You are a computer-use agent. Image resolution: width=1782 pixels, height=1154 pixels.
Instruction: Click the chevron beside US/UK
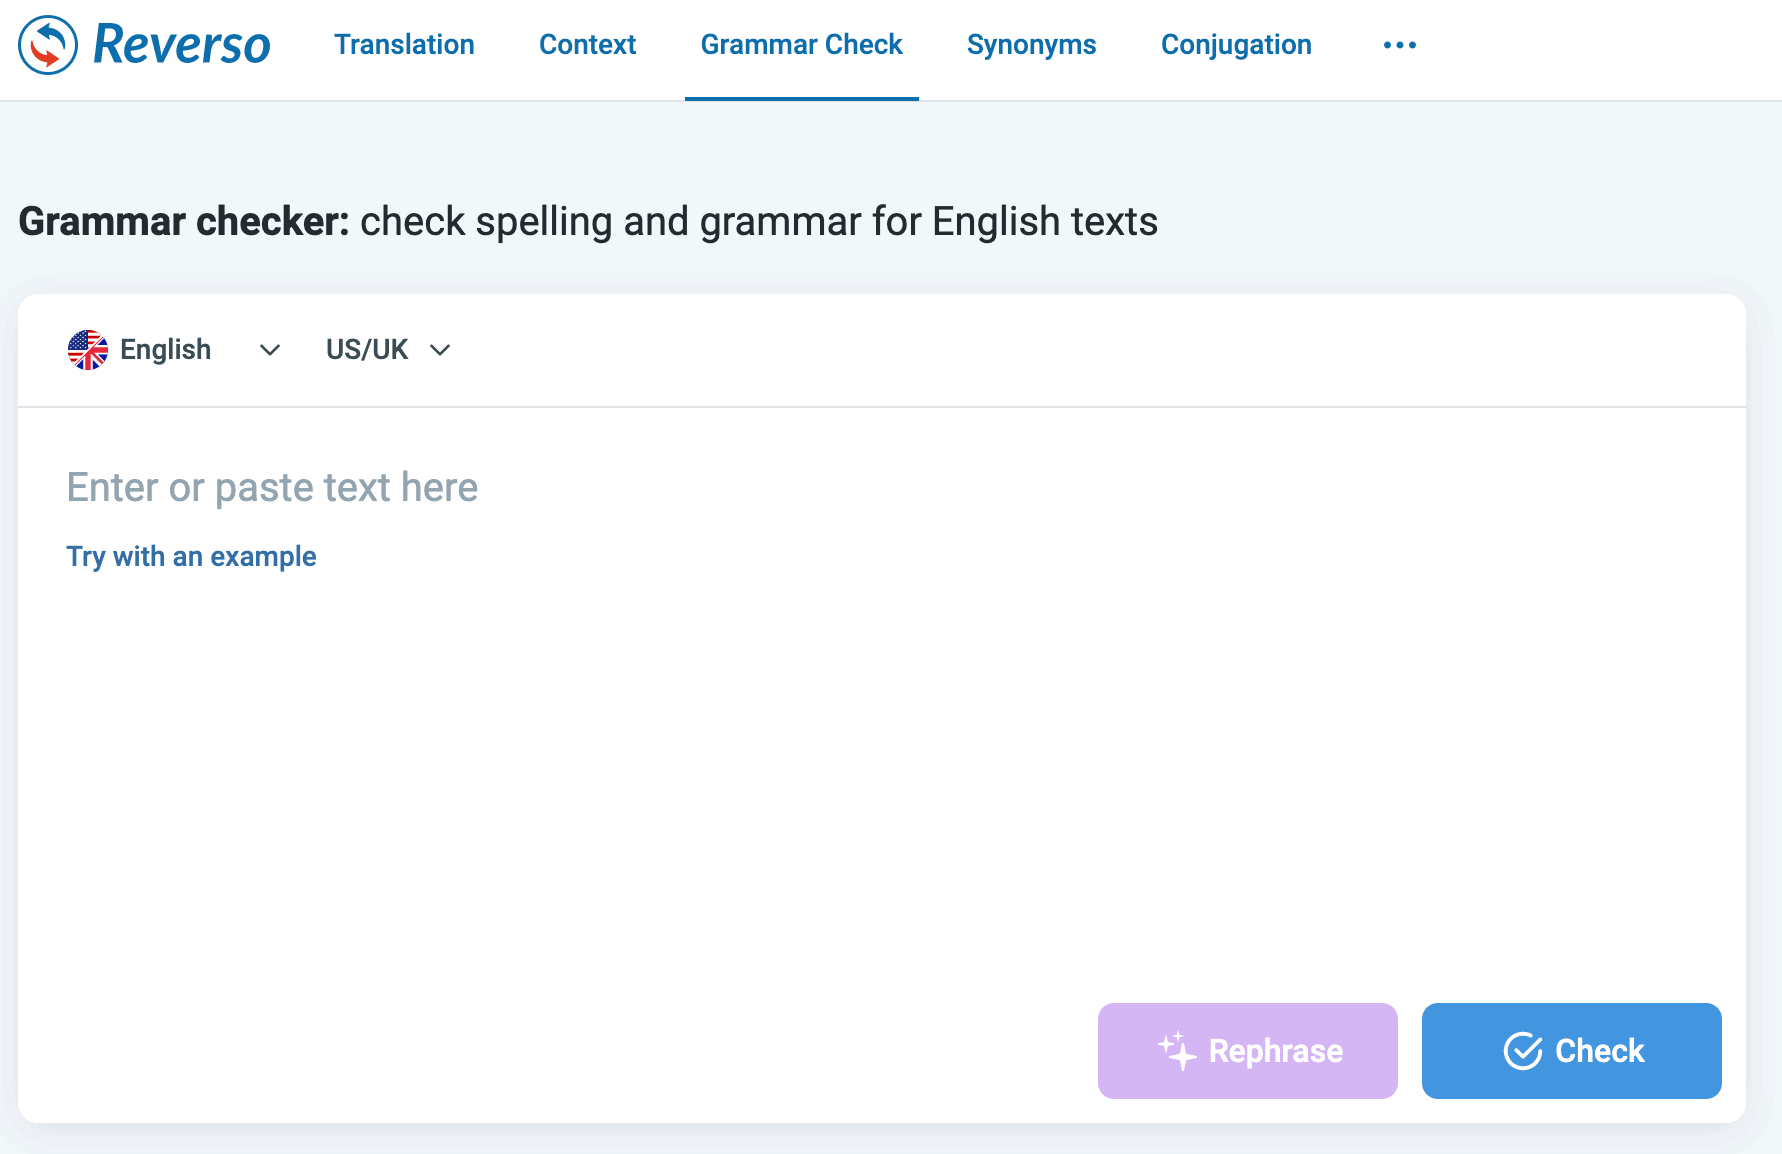click(440, 350)
